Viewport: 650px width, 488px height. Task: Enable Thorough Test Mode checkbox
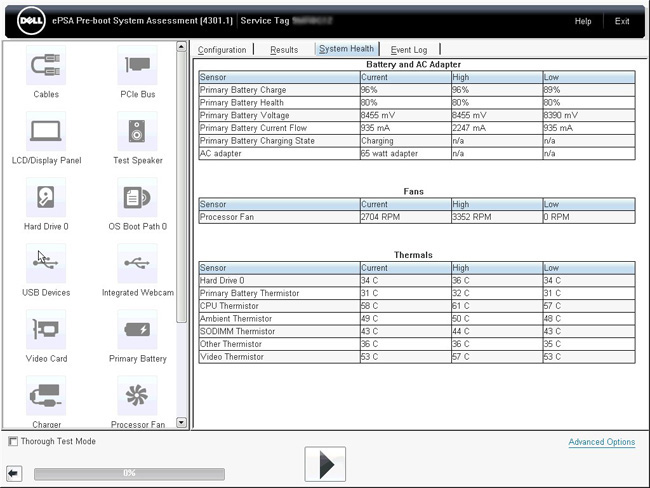[x=13, y=441]
